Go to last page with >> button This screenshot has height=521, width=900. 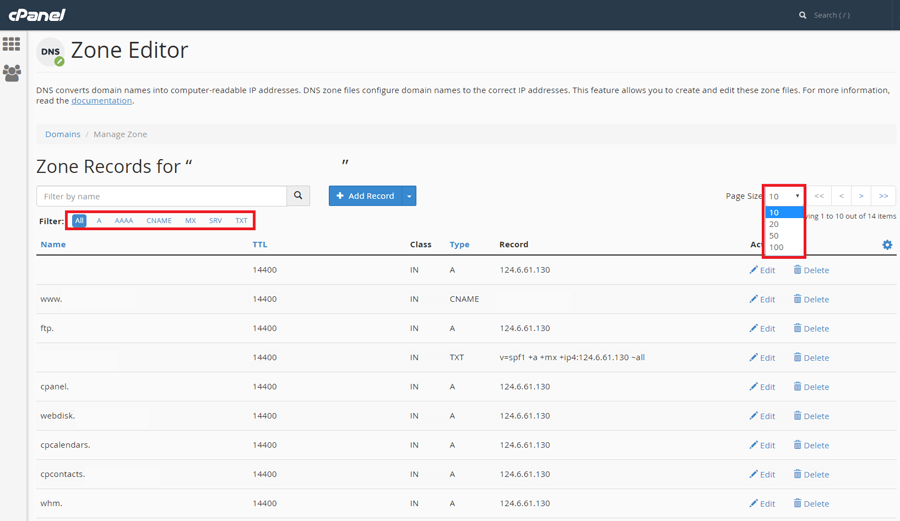tap(883, 196)
